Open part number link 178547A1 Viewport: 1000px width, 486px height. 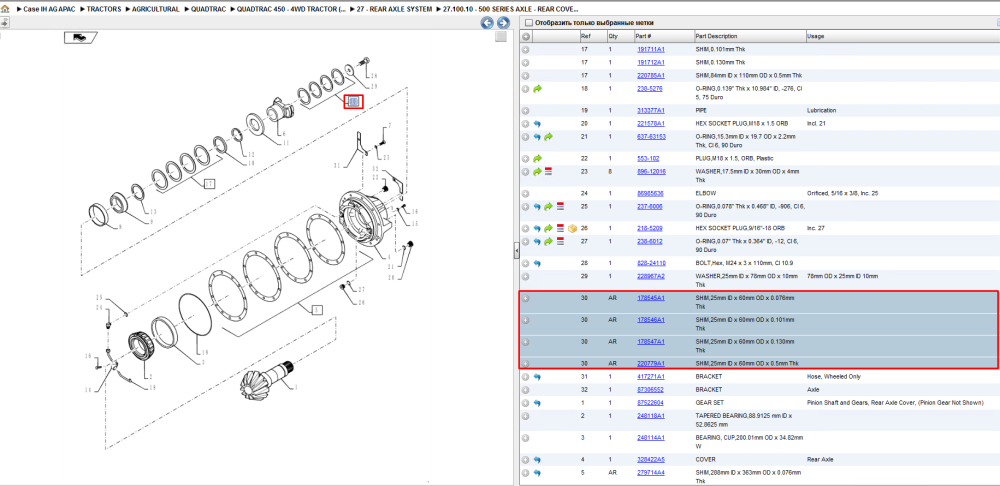coord(651,342)
